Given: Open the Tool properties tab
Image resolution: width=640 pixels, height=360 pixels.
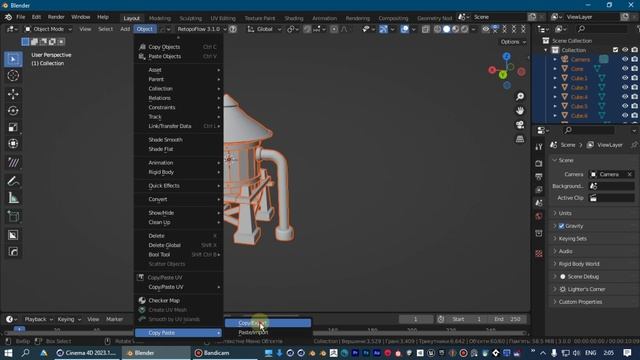Looking at the screenshot, I should pyautogui.click(x=539, y=147).
